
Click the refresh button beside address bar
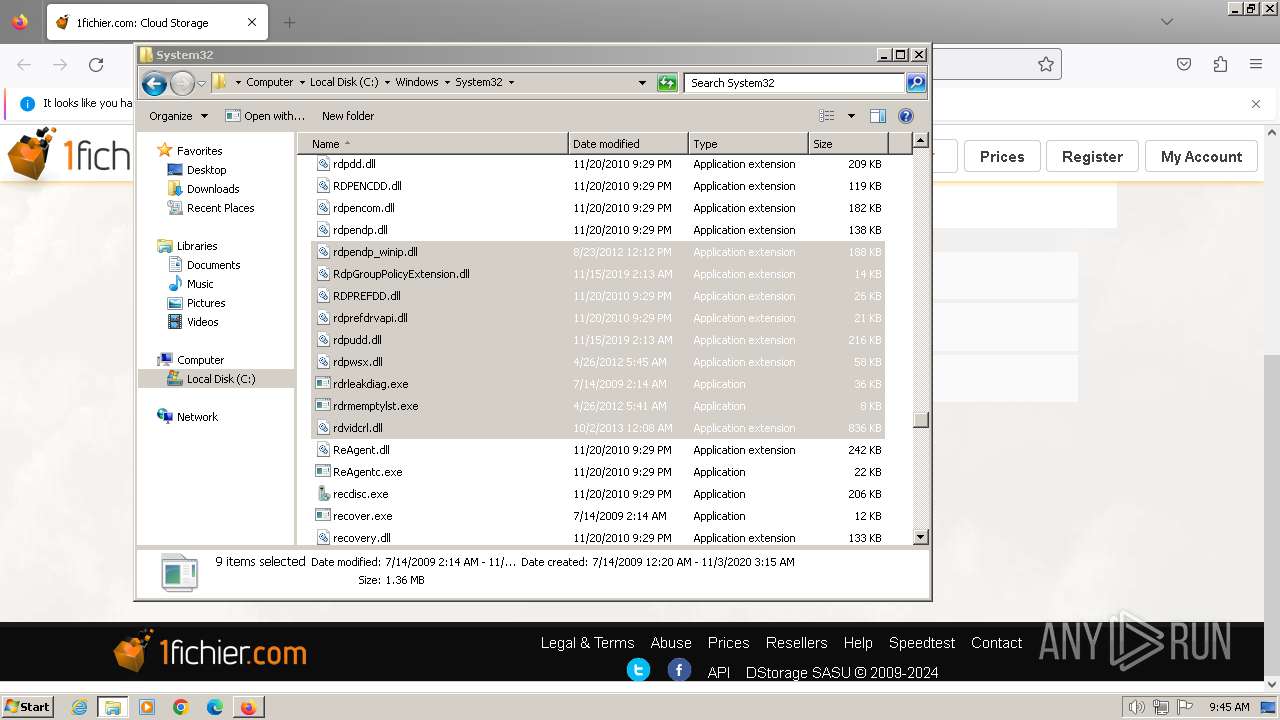[667, 83]
